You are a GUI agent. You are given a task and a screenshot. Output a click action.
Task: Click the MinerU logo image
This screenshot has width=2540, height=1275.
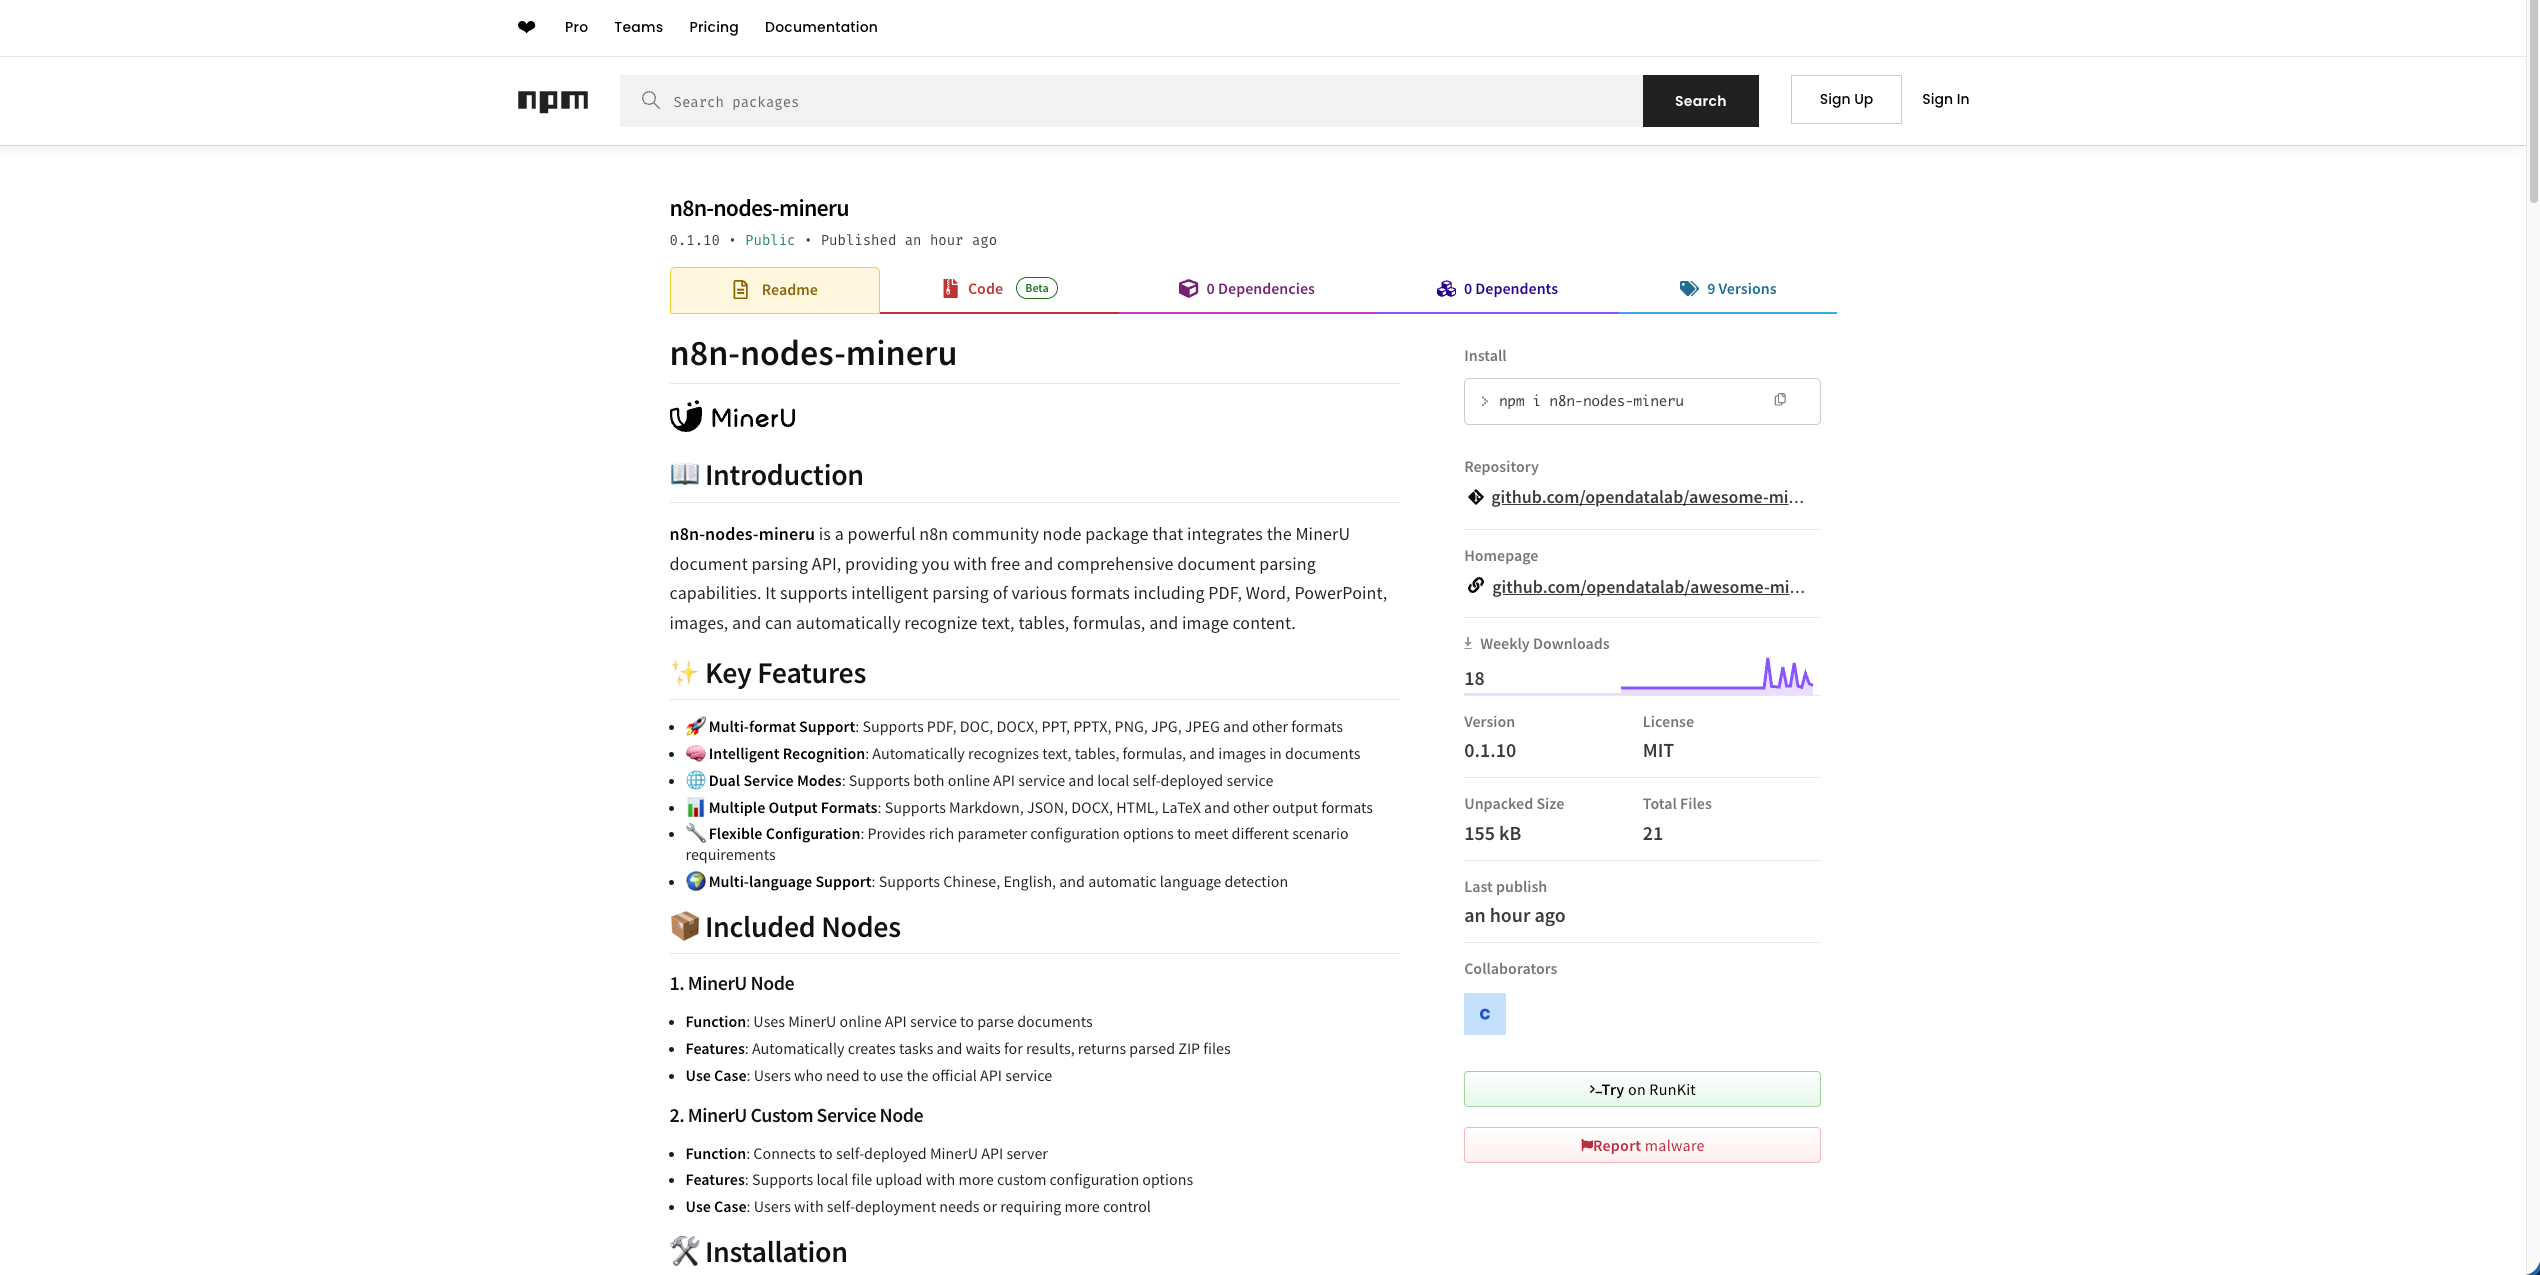pos(733,417)
